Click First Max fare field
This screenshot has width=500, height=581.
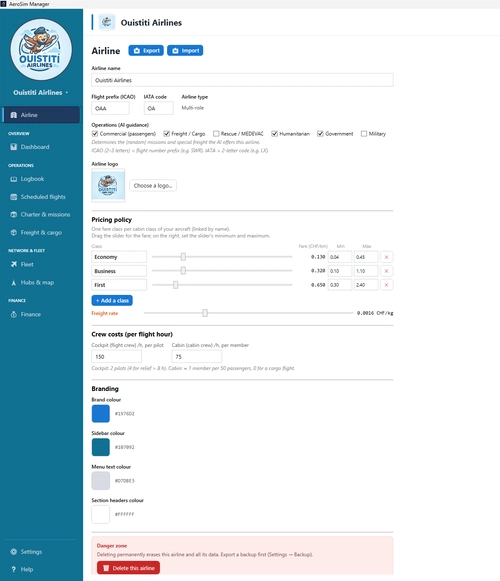pos(366,285)
